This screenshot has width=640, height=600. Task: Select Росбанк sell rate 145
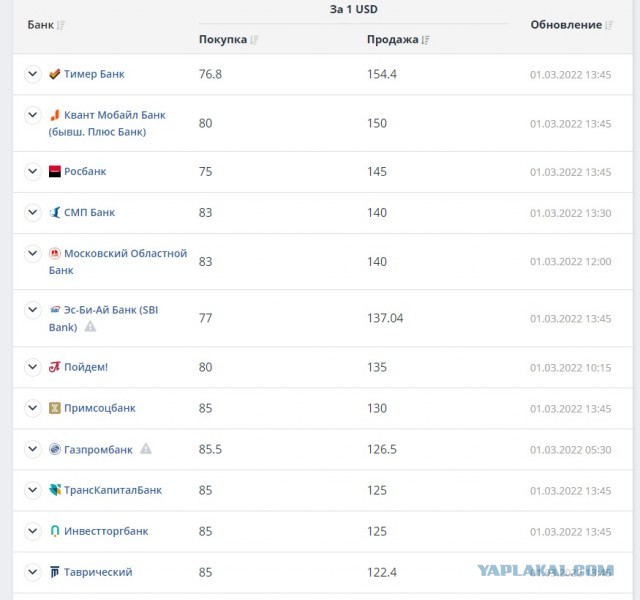click(377, 171)
